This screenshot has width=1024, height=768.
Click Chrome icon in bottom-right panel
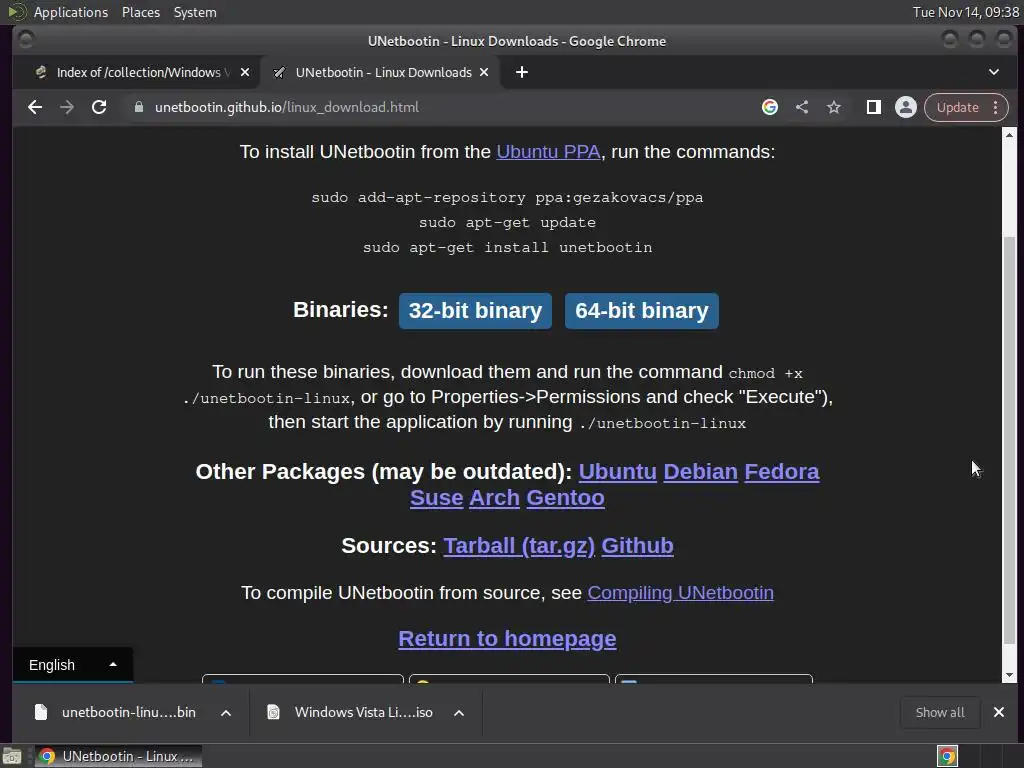[x=947, y=756]
